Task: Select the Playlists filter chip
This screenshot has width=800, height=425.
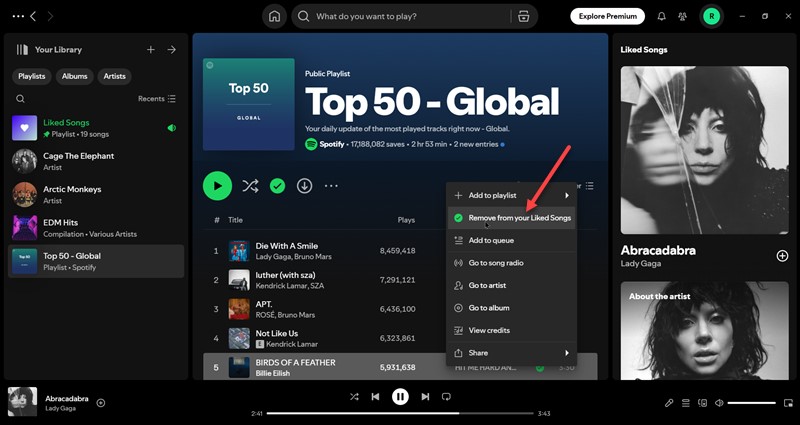Action: point(32,76)
